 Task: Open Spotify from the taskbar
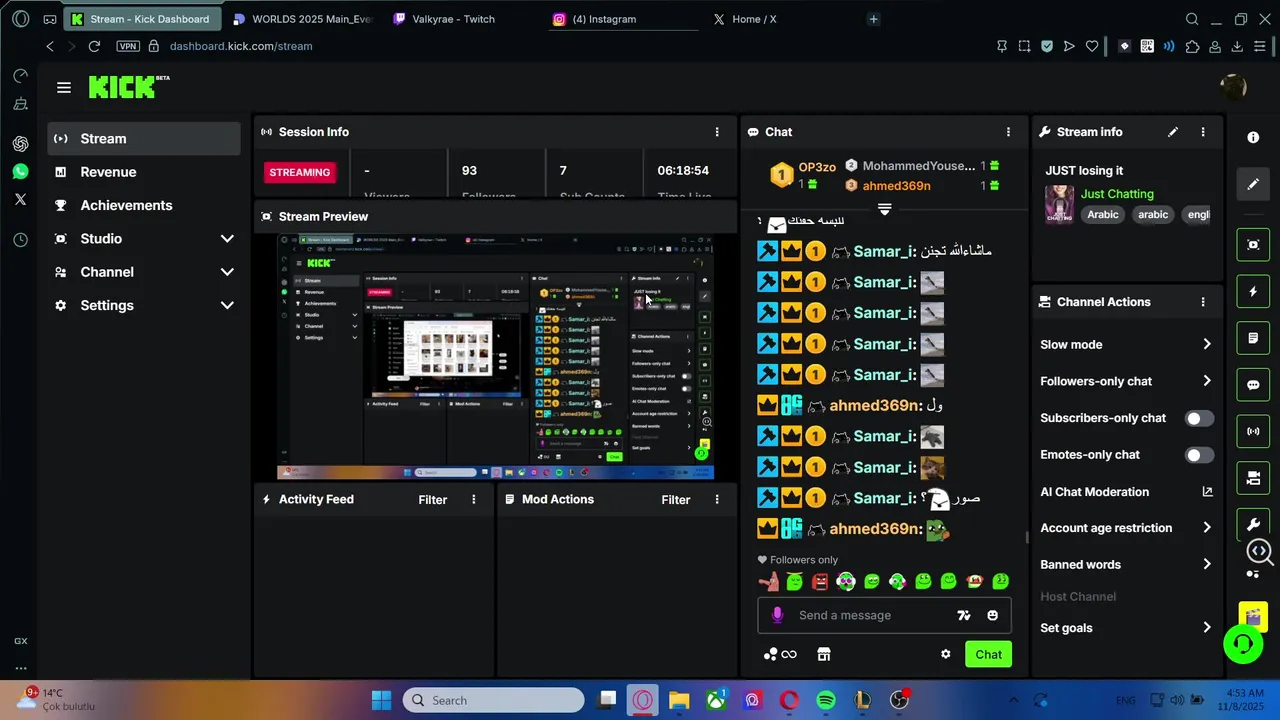coord(826,700)
